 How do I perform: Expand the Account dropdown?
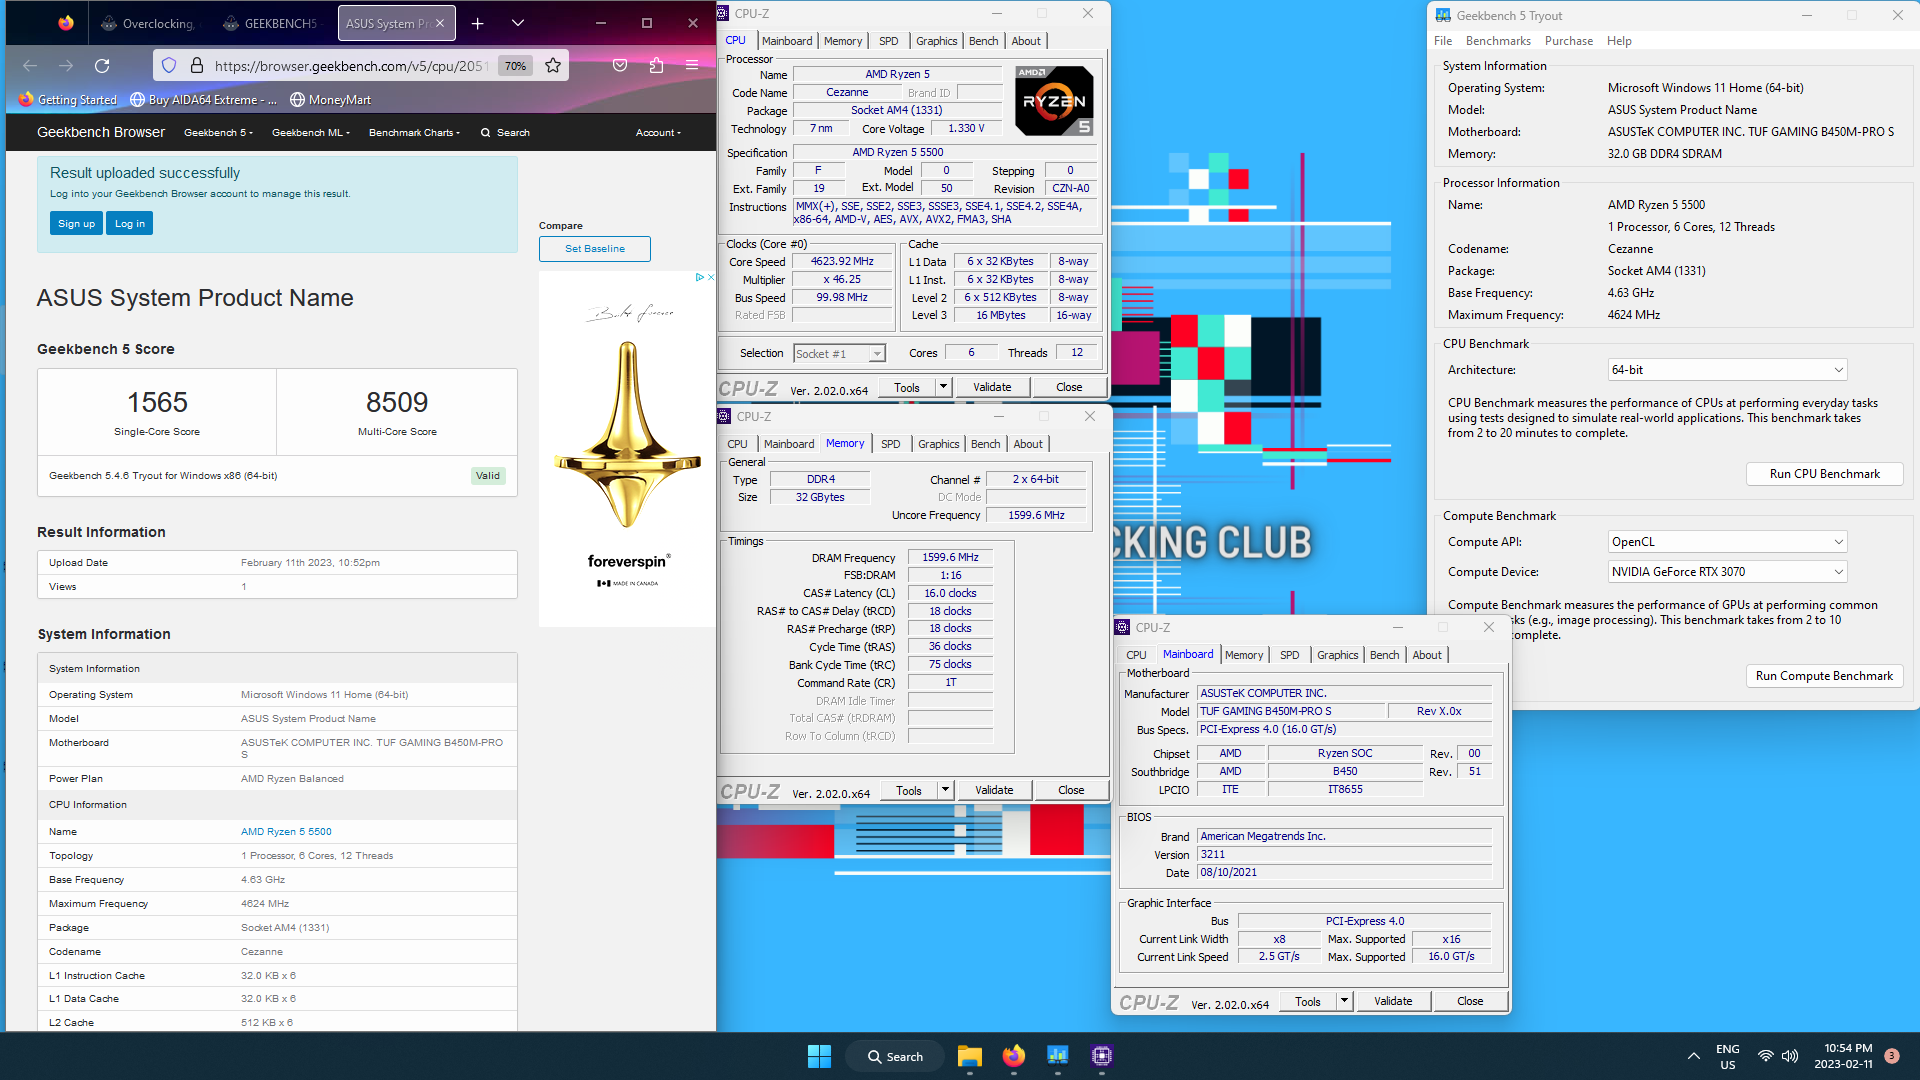658,132
